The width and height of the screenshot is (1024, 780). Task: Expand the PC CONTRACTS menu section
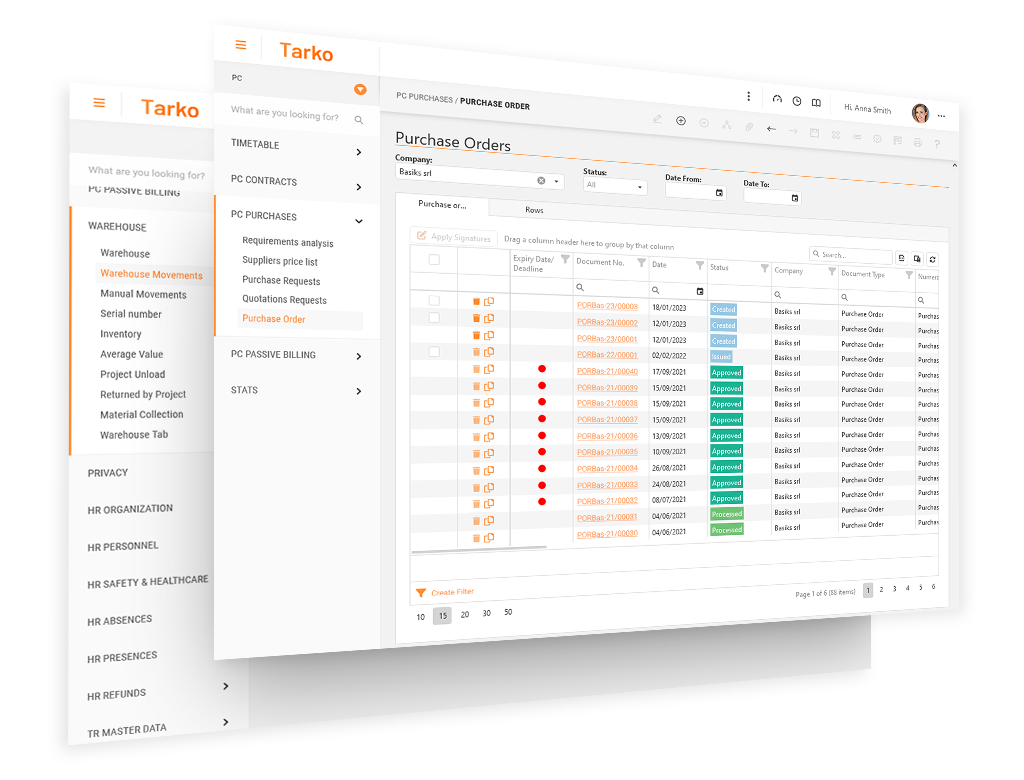pos(359,187)
